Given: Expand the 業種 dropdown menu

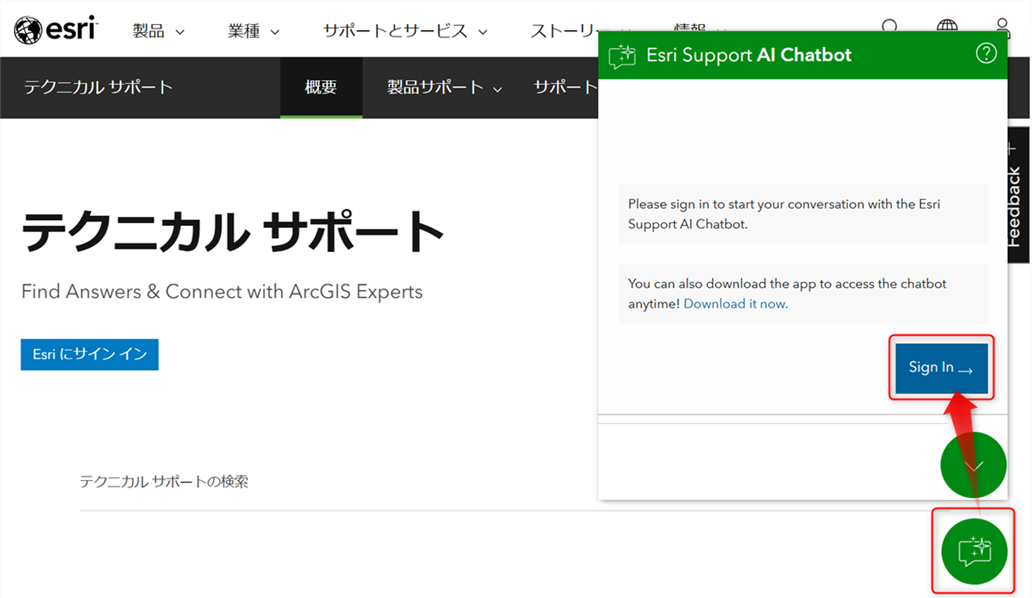Looking at the screenshot, I should point(253,31).
